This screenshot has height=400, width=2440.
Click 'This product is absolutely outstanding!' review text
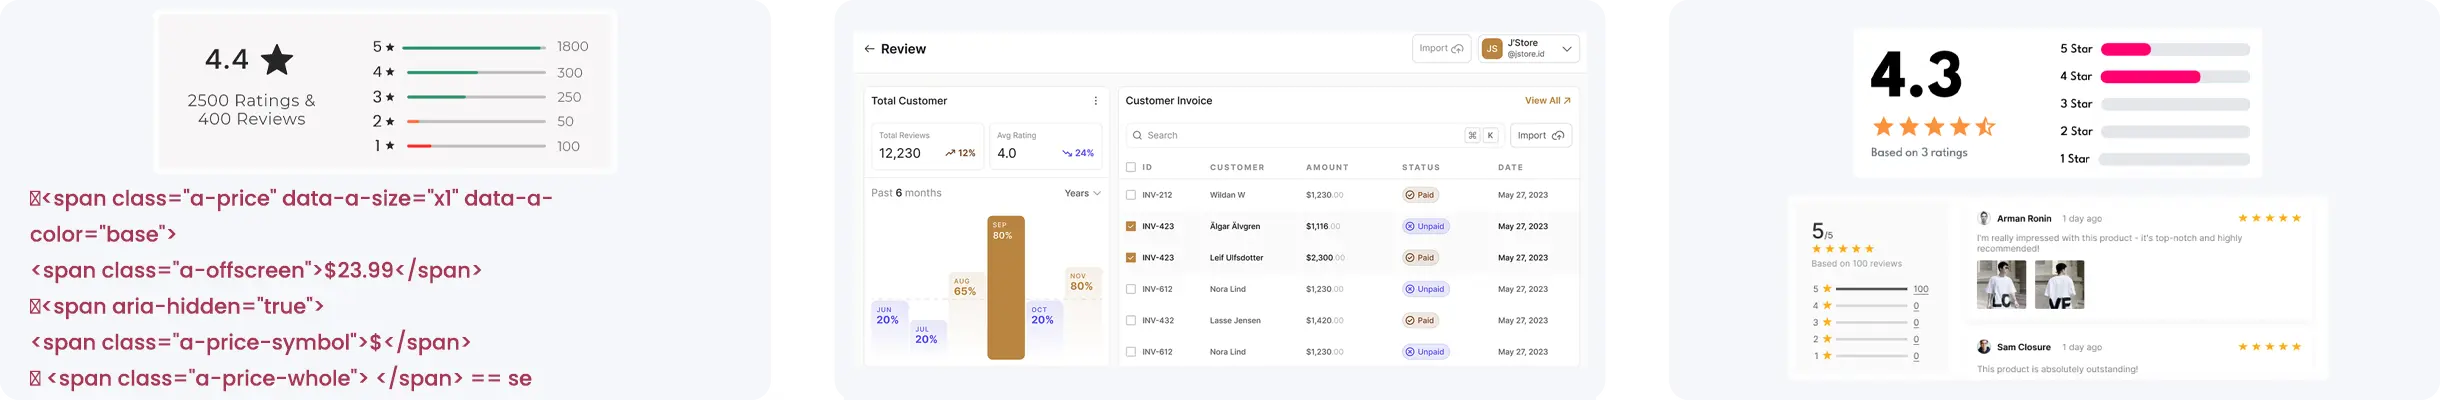coord(2057,369)
